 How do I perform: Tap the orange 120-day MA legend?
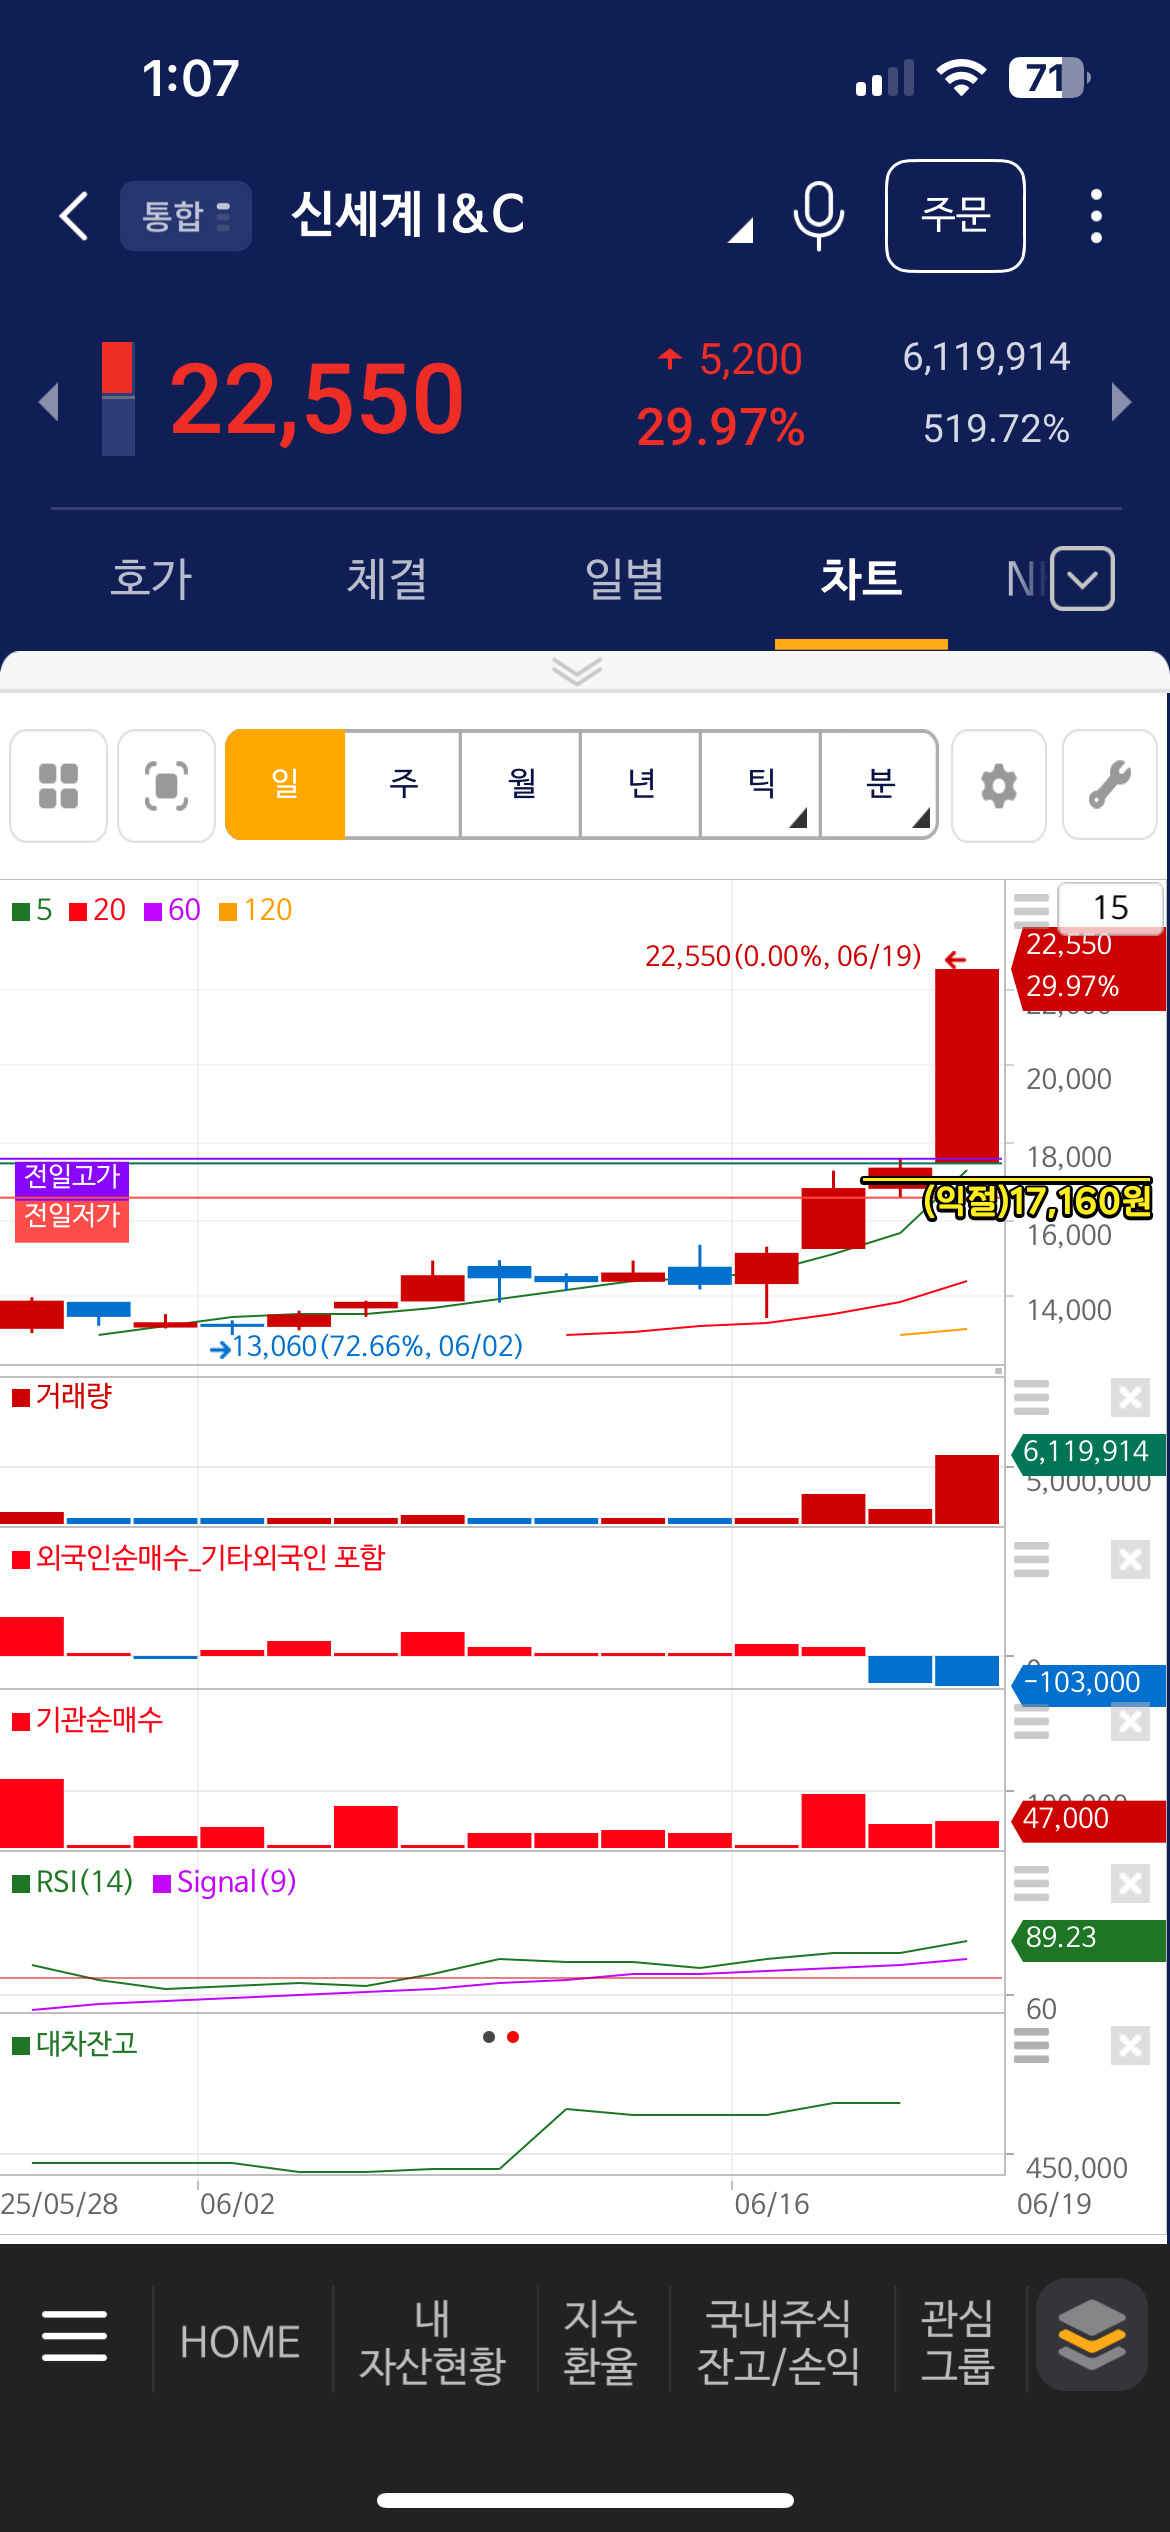click(x=256, y=910)
